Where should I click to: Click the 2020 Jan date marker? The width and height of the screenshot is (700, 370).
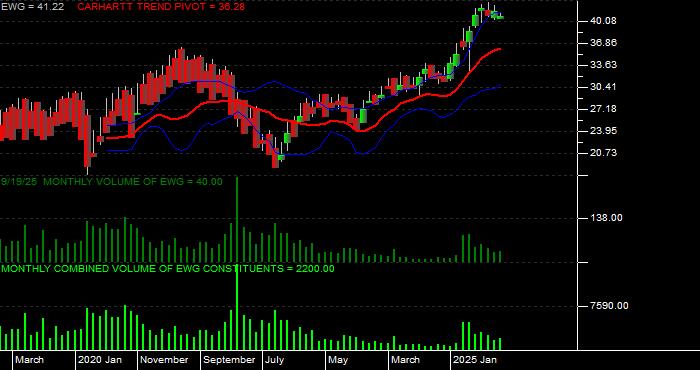click(x=100, y=360)
